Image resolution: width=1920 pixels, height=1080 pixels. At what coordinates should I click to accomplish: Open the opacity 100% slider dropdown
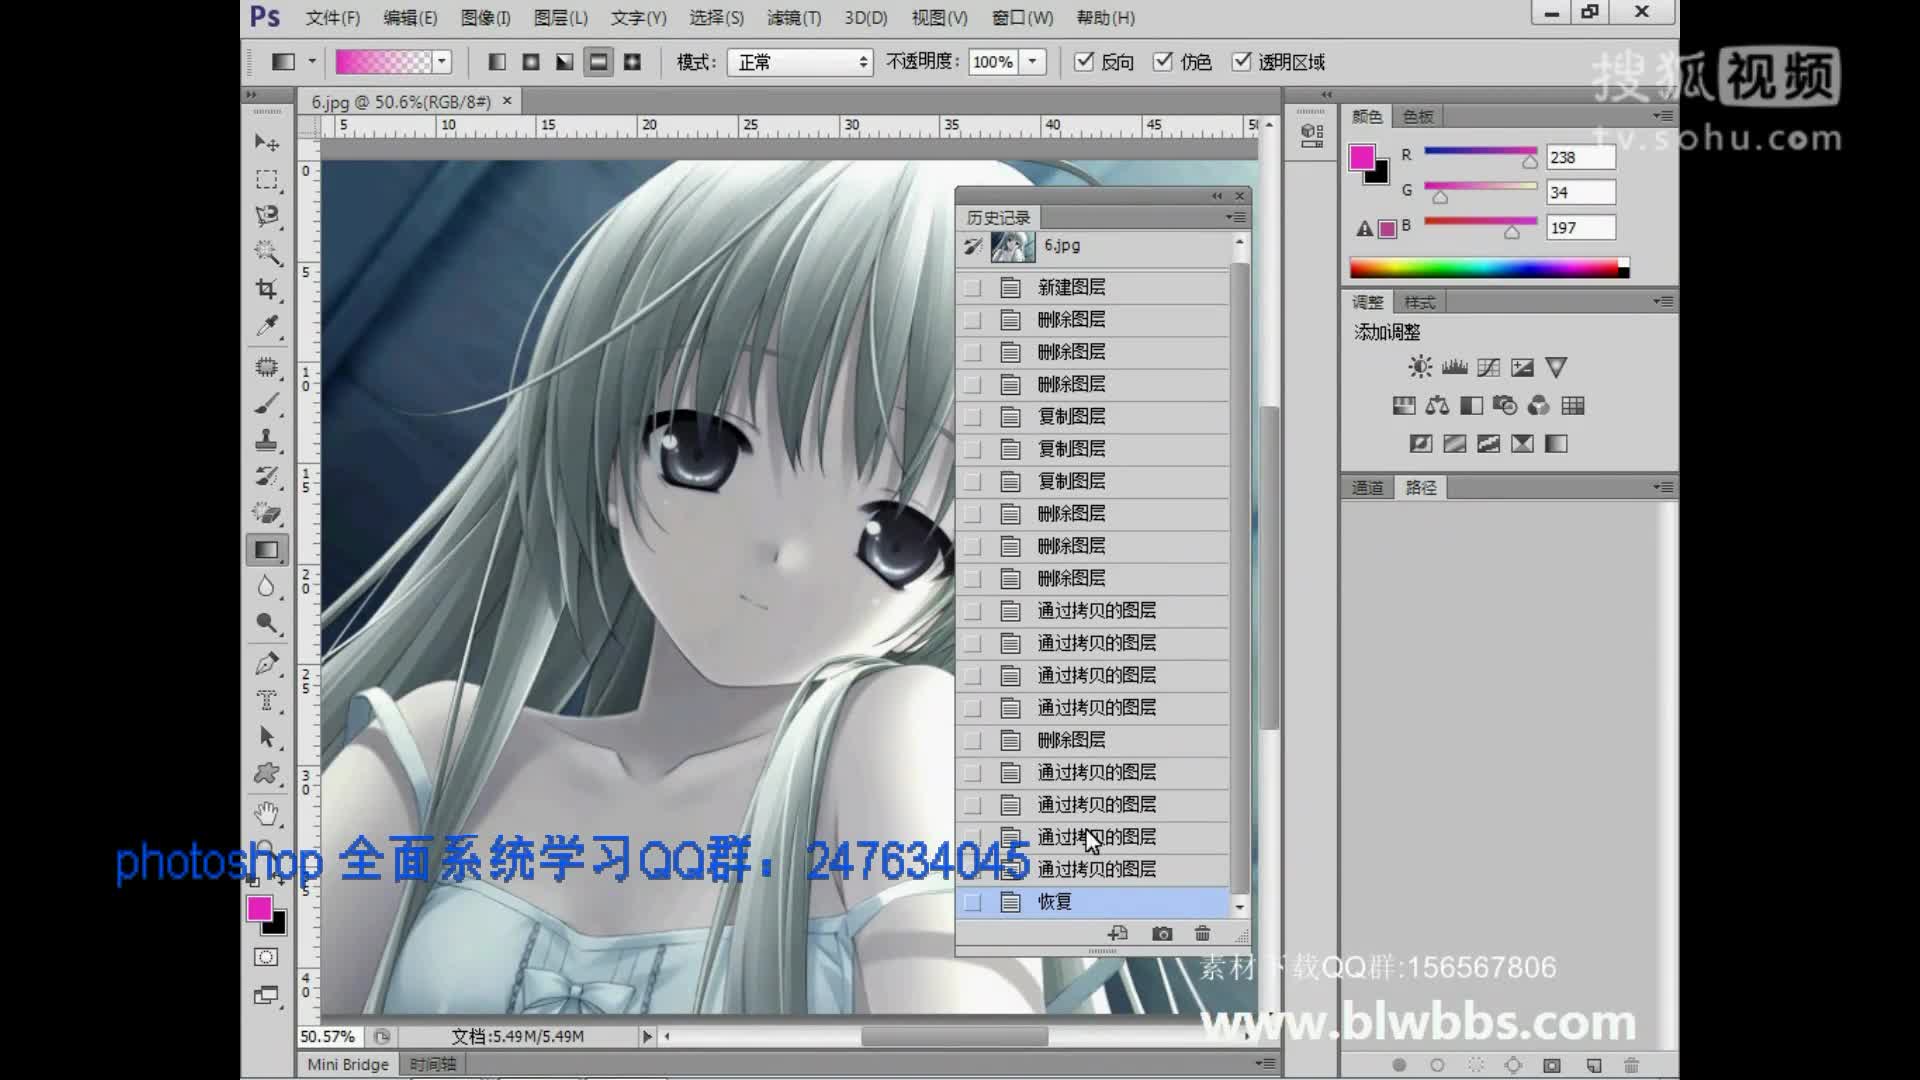tap(1032, 62)
